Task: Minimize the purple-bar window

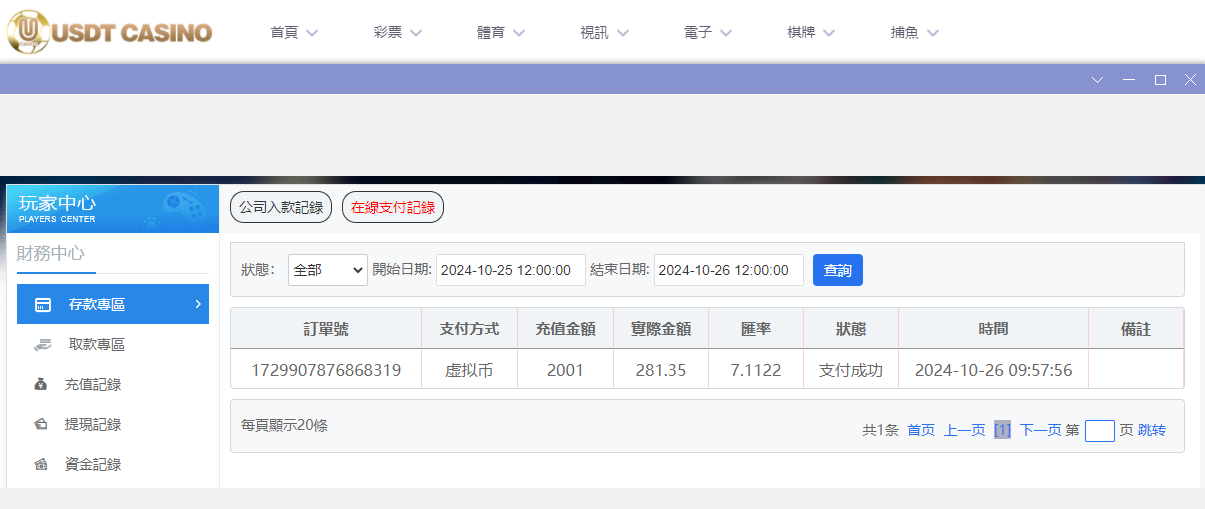Action: [1128, 79]
